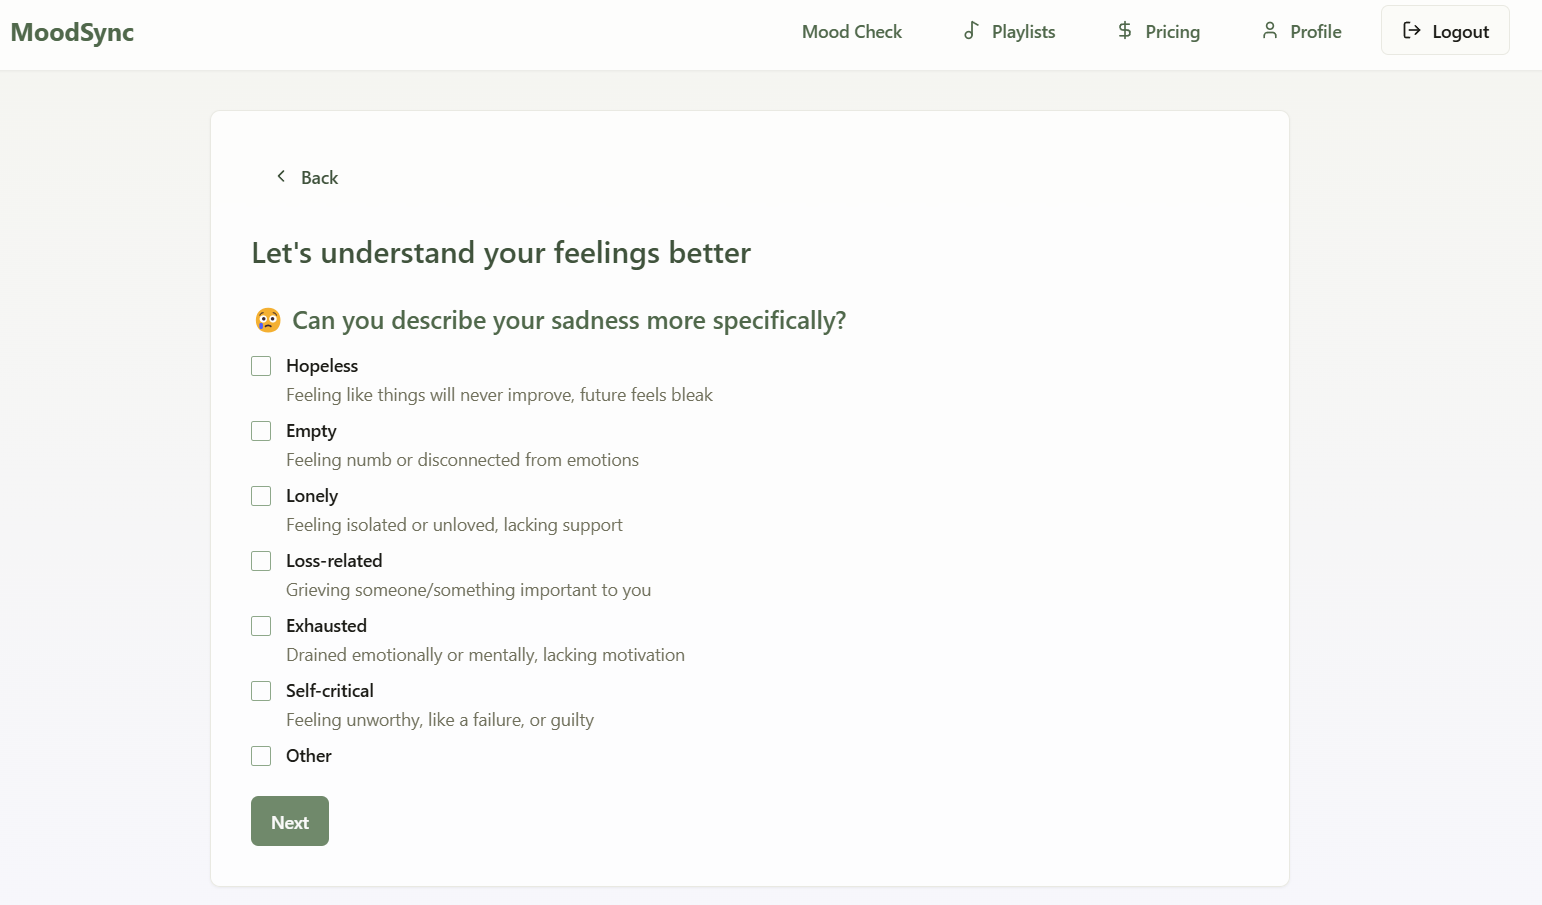Click the music note icon beside Playlists
Screen dimensions: 1542x905
point(970,31)
